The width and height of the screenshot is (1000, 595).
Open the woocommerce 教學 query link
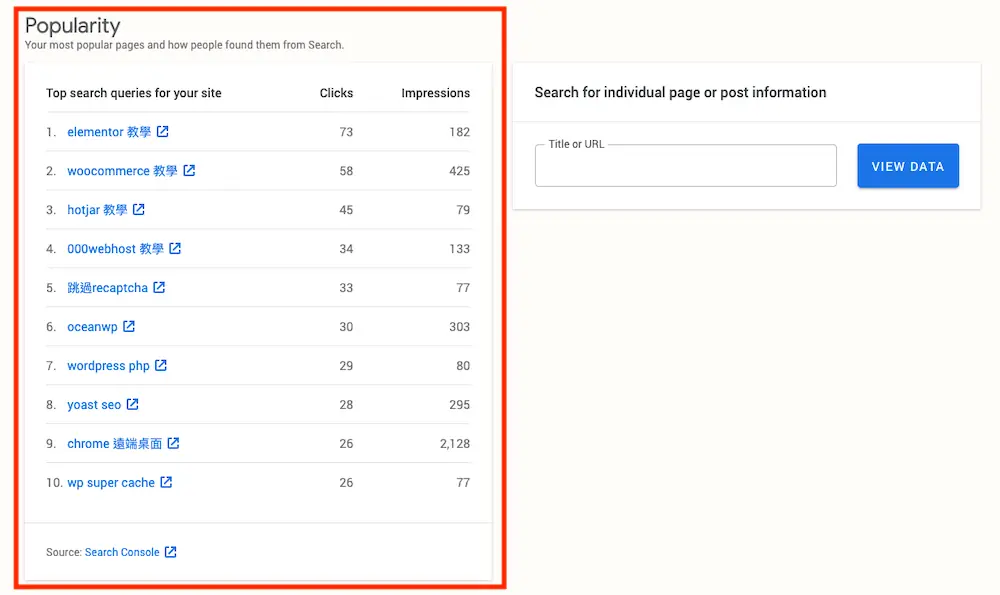point(122,171)
